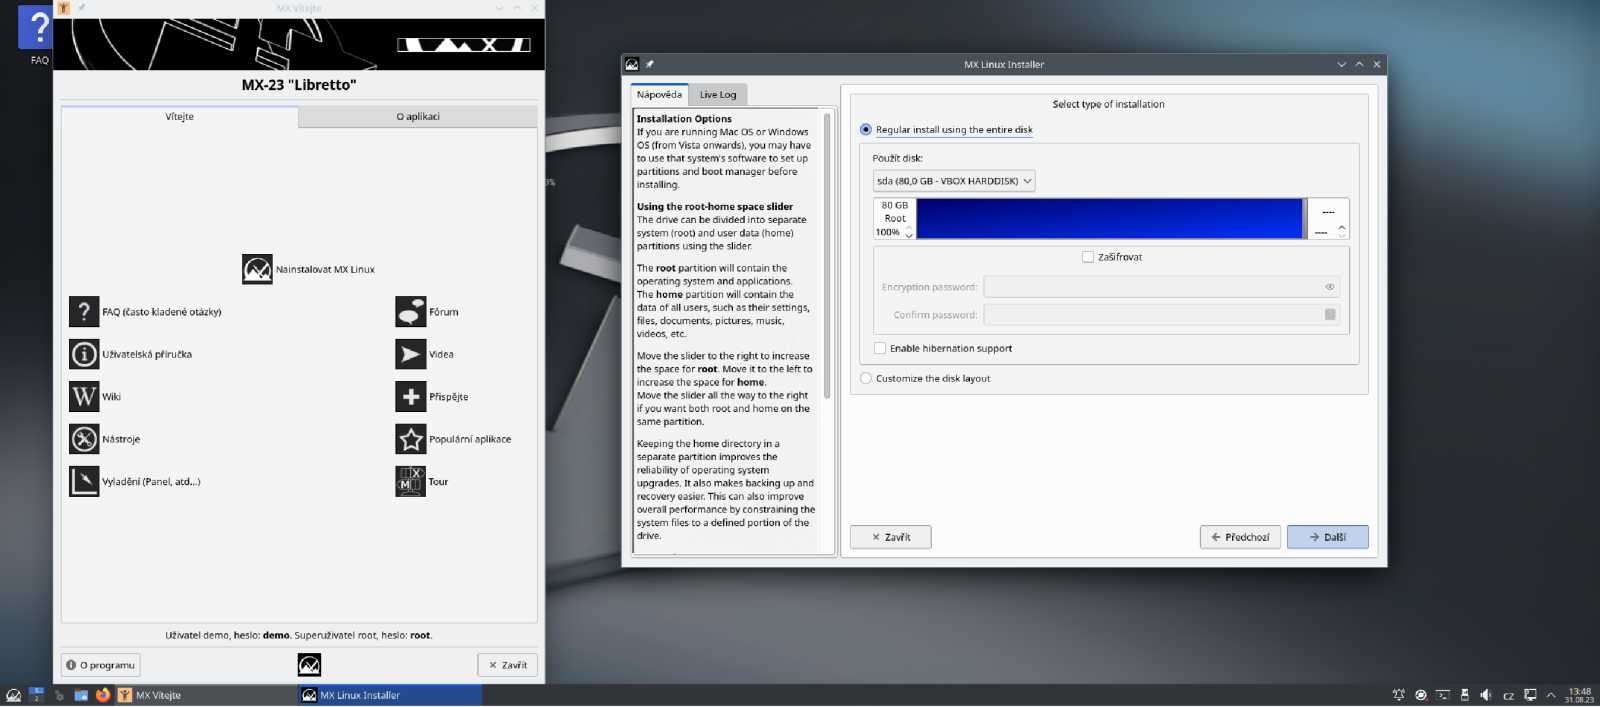Image resolution: width=1600 pixels, height=707 pixels.
Task: Start the Tour icon
Action: [x=411, y=482]
